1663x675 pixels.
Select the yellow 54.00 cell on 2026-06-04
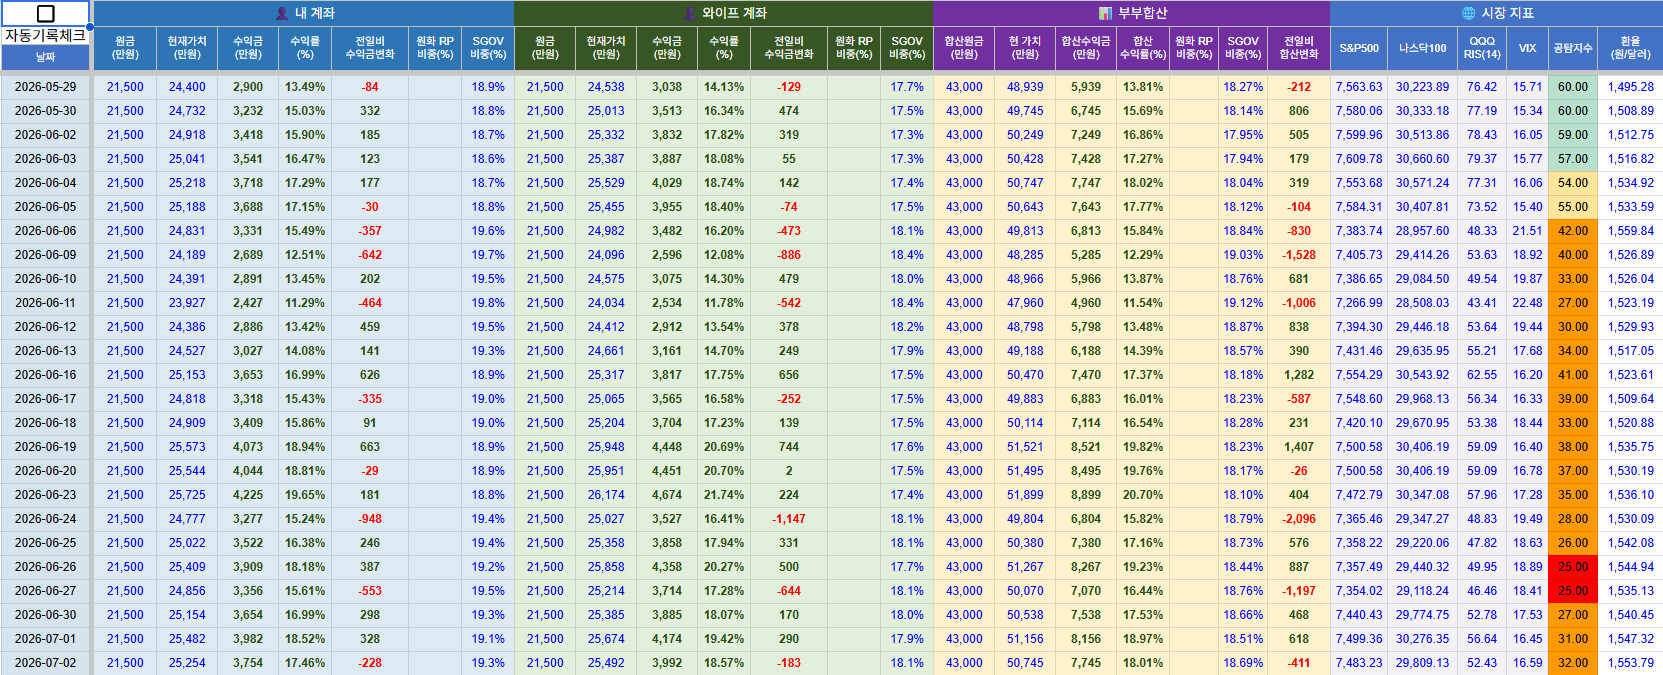1572,183
